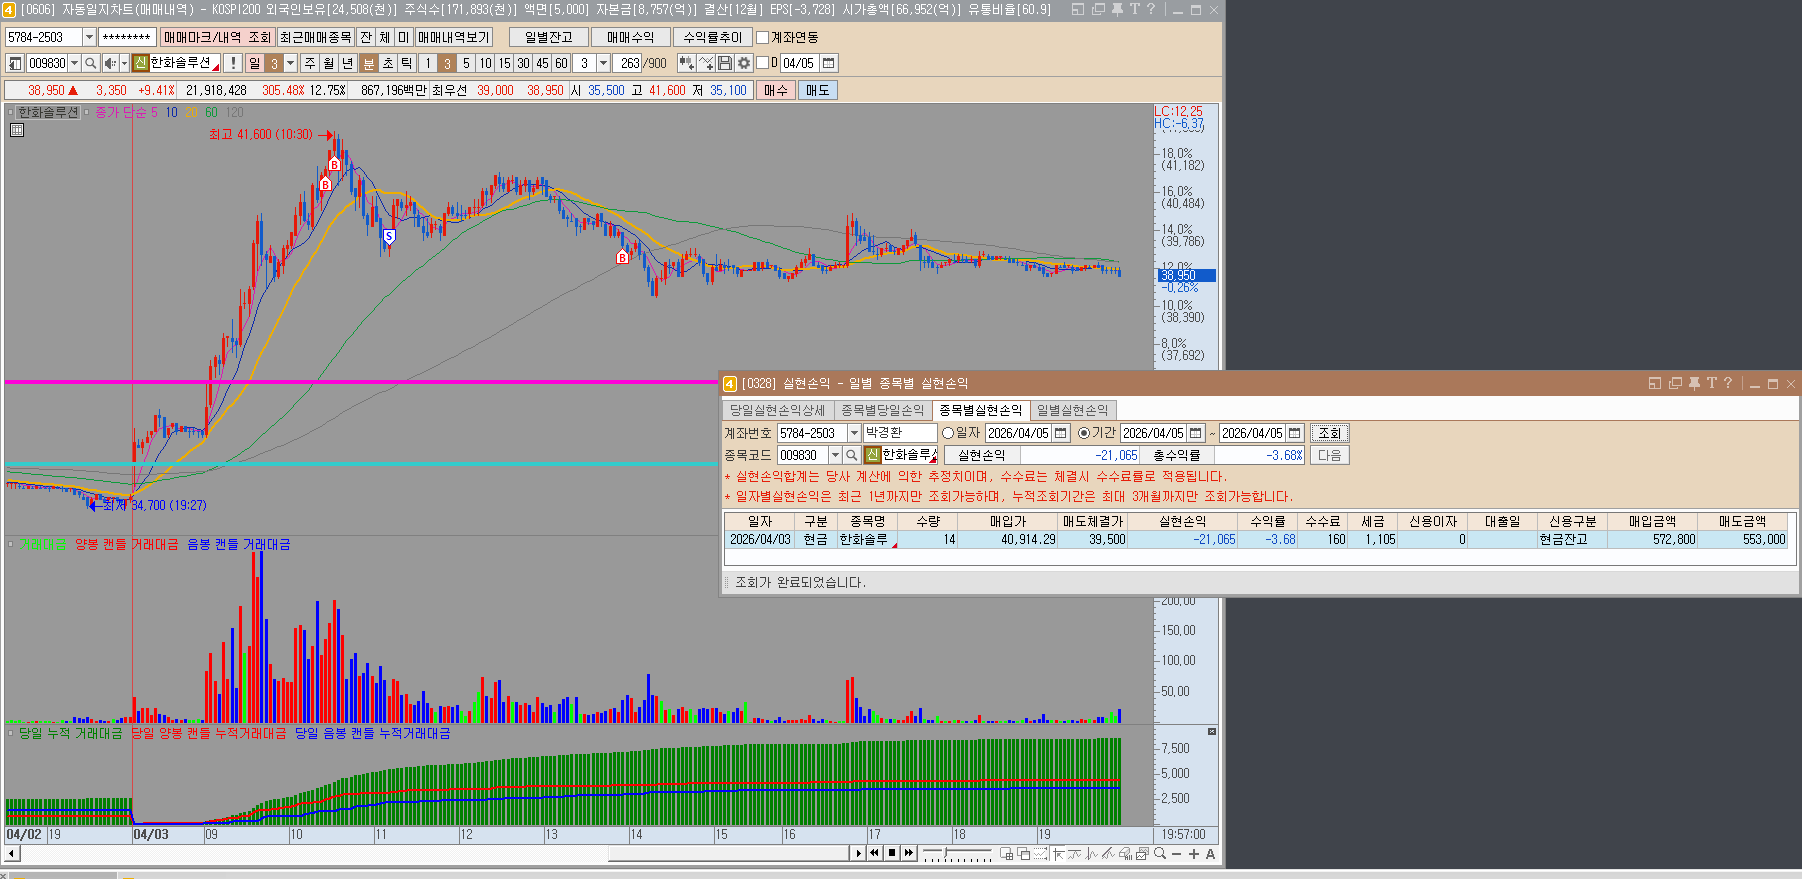Click the rewind playback button below chart
Viewport: 1802px width, 879px height.
[x=875, y=853]
